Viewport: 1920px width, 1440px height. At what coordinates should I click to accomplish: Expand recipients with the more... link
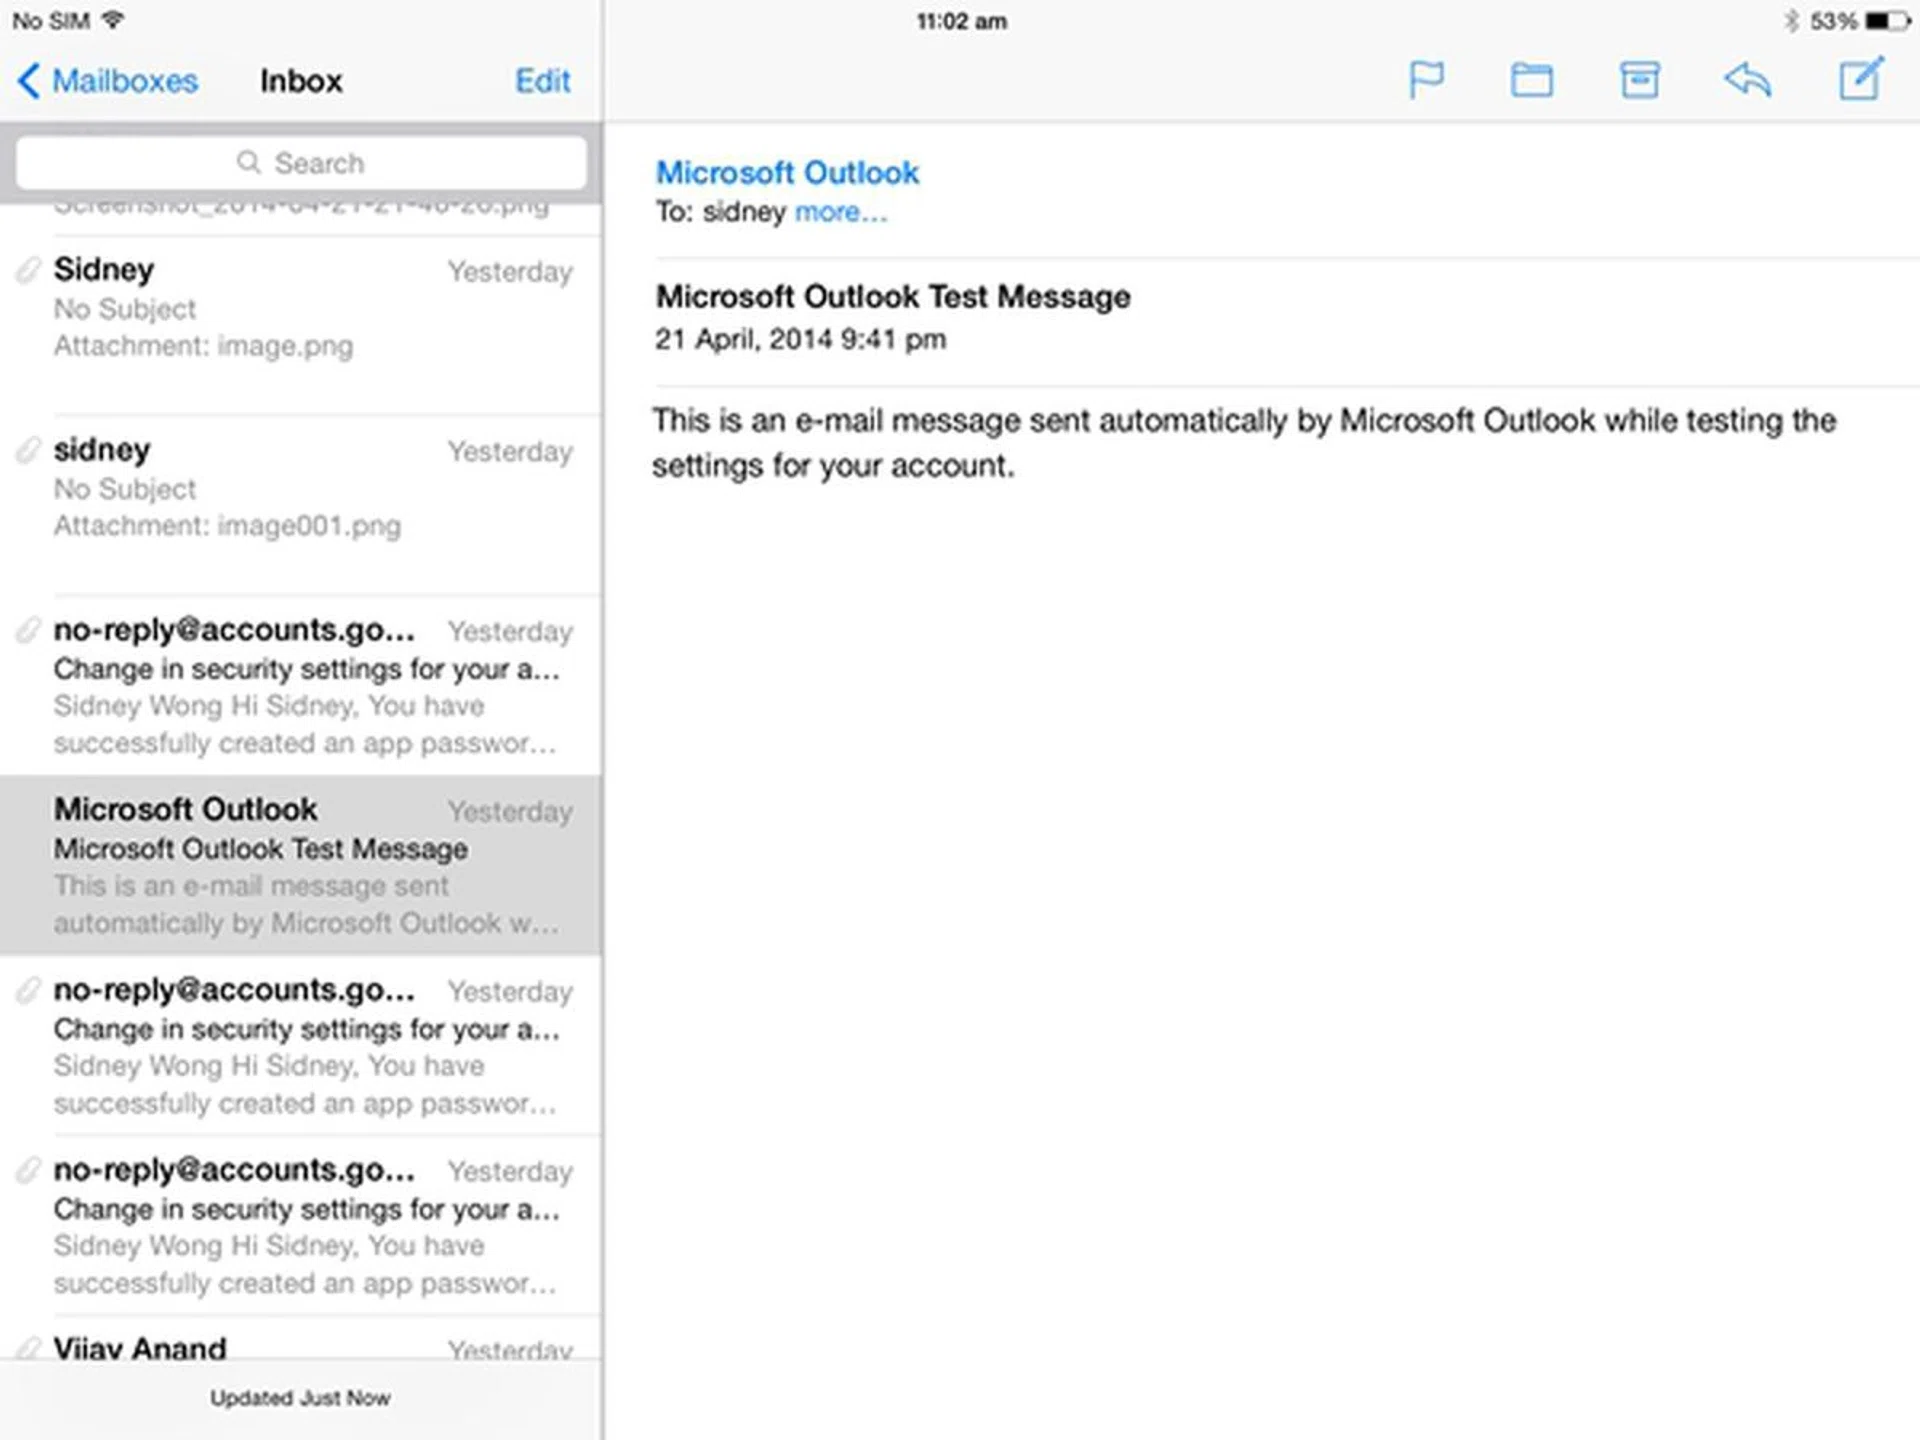840,212
